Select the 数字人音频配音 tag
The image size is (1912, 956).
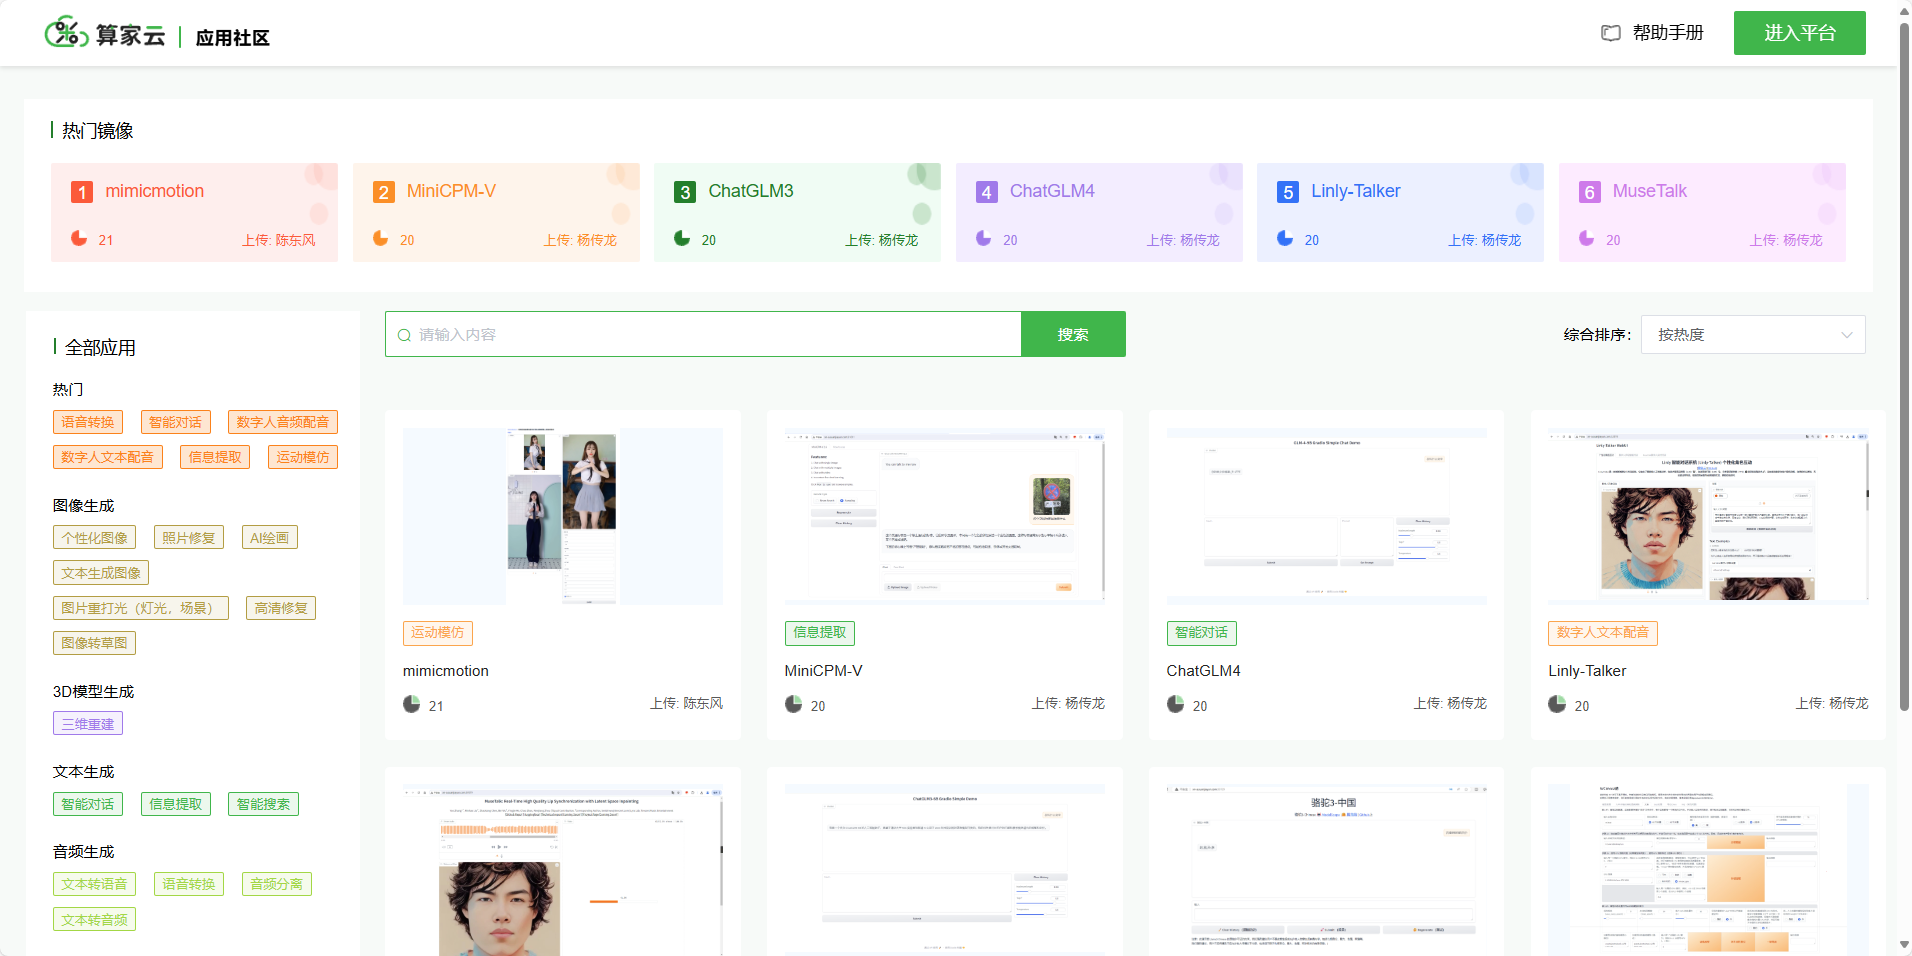(283, 422)
